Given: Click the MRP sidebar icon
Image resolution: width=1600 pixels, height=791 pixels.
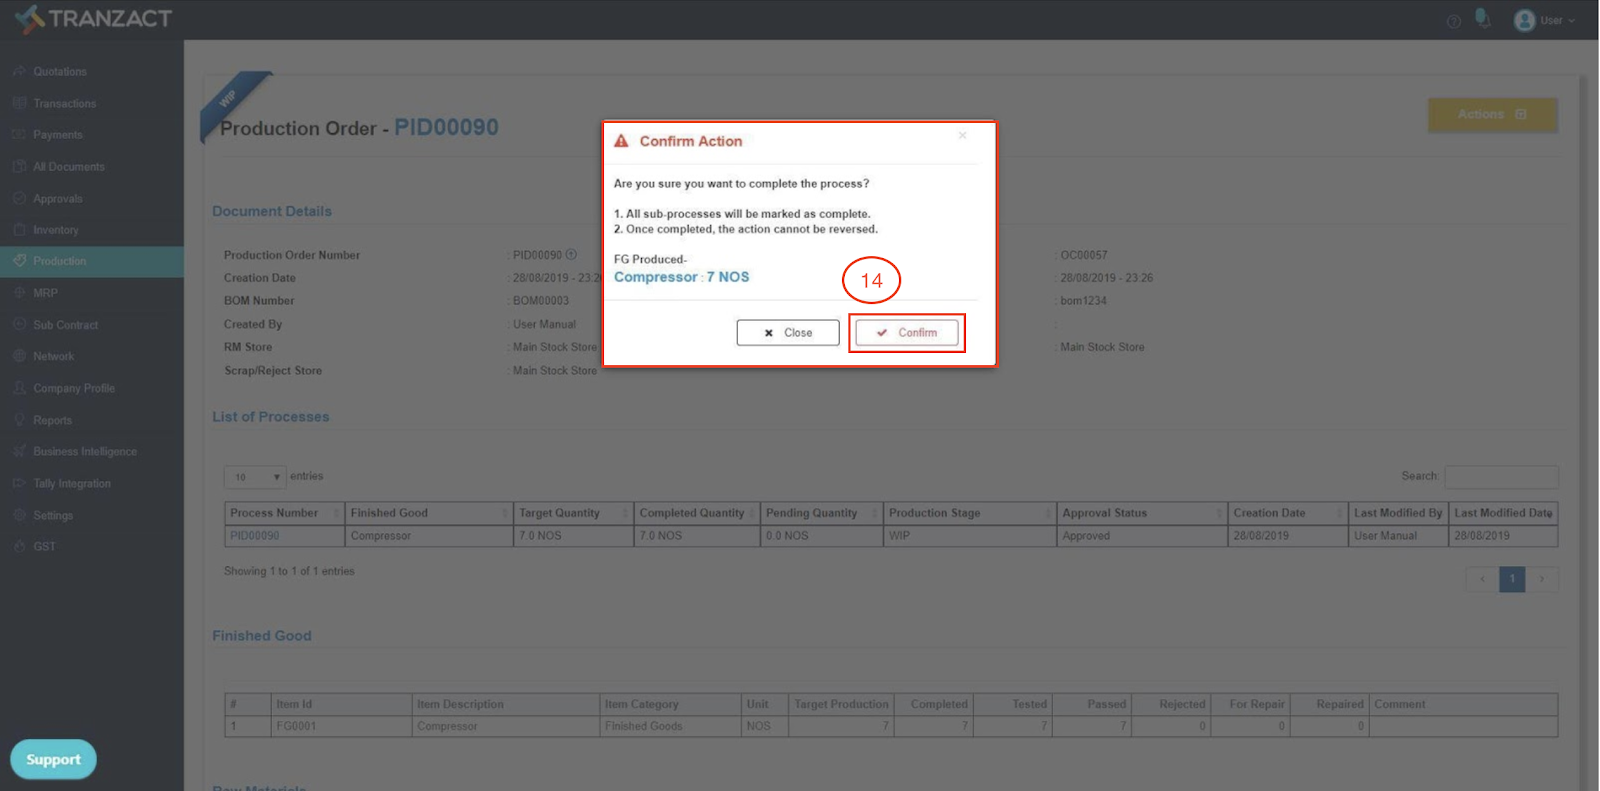Looking at the screenshot, I should click(19, 292).
